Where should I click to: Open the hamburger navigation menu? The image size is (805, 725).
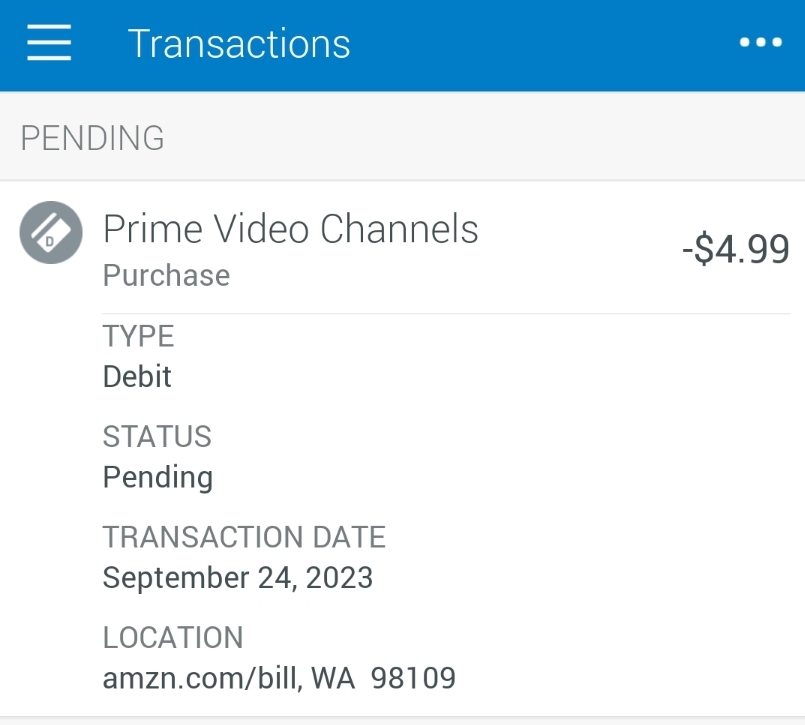click(x=48, y=43)
